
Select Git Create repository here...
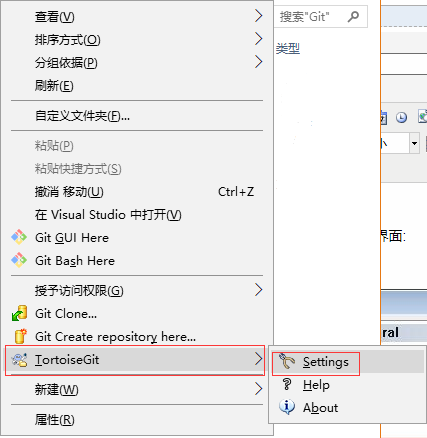point(137,337)
